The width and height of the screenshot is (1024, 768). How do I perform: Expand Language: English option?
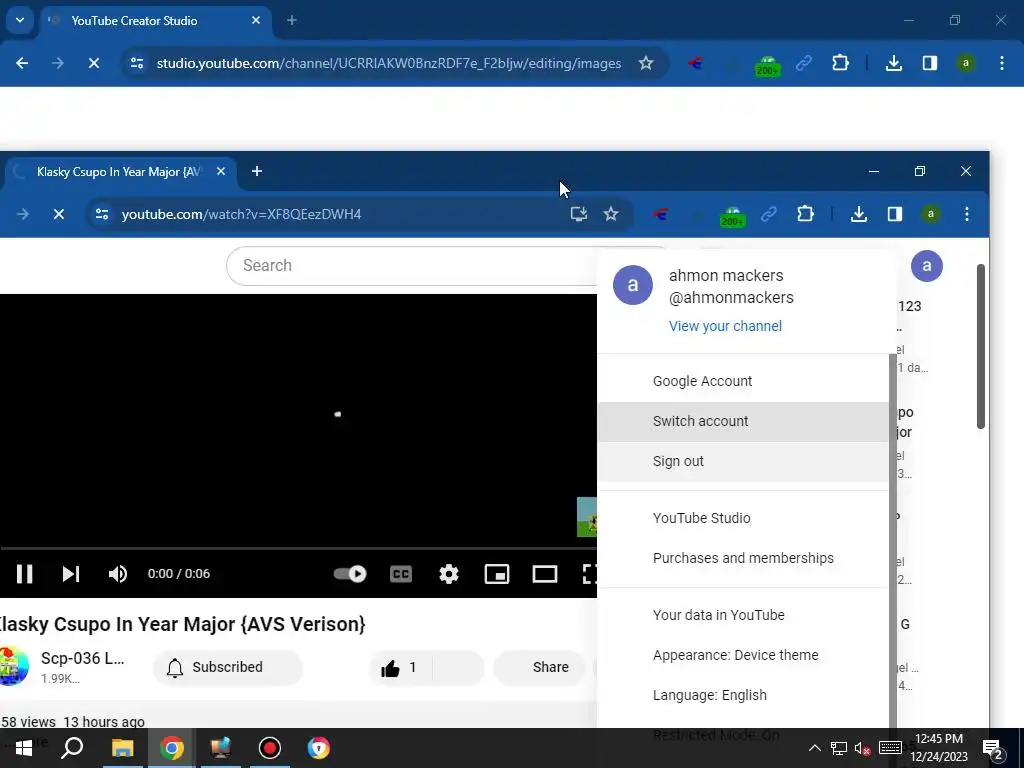coord(743,695)
